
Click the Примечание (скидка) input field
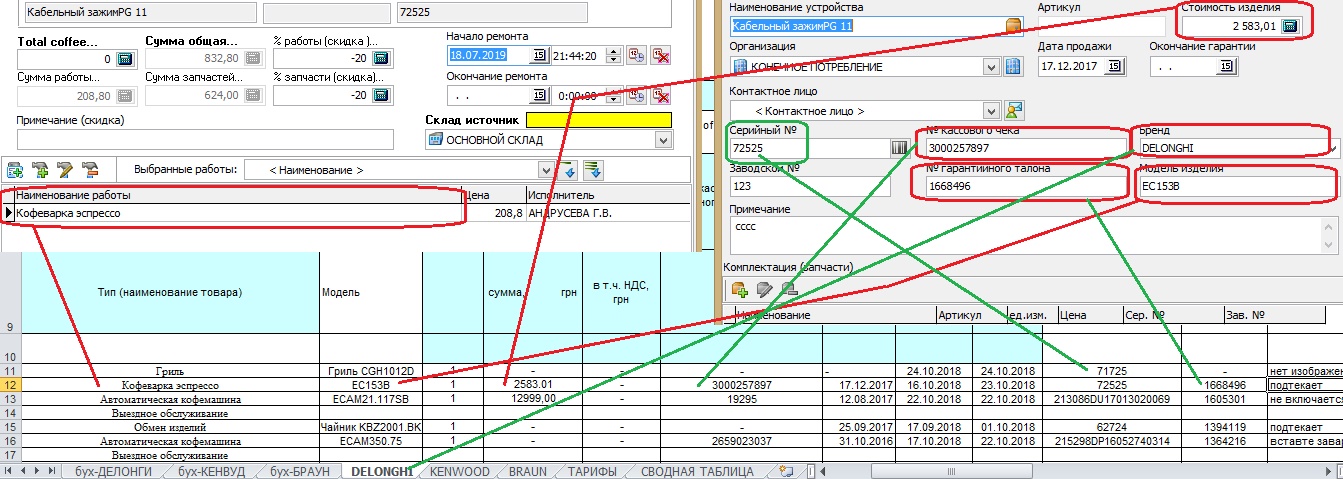(205, 140)
